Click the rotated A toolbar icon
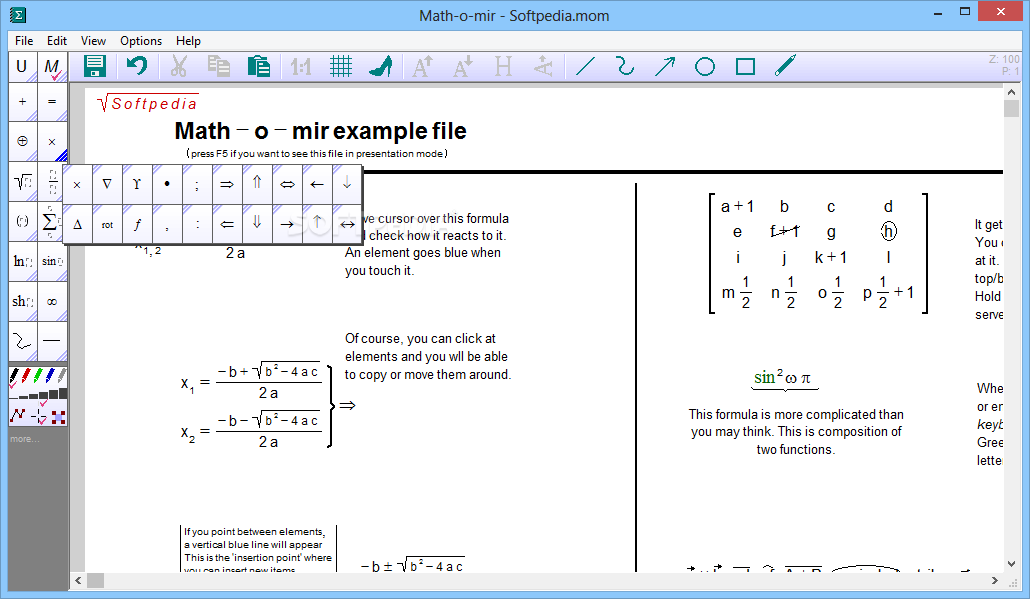 (543, 66)
